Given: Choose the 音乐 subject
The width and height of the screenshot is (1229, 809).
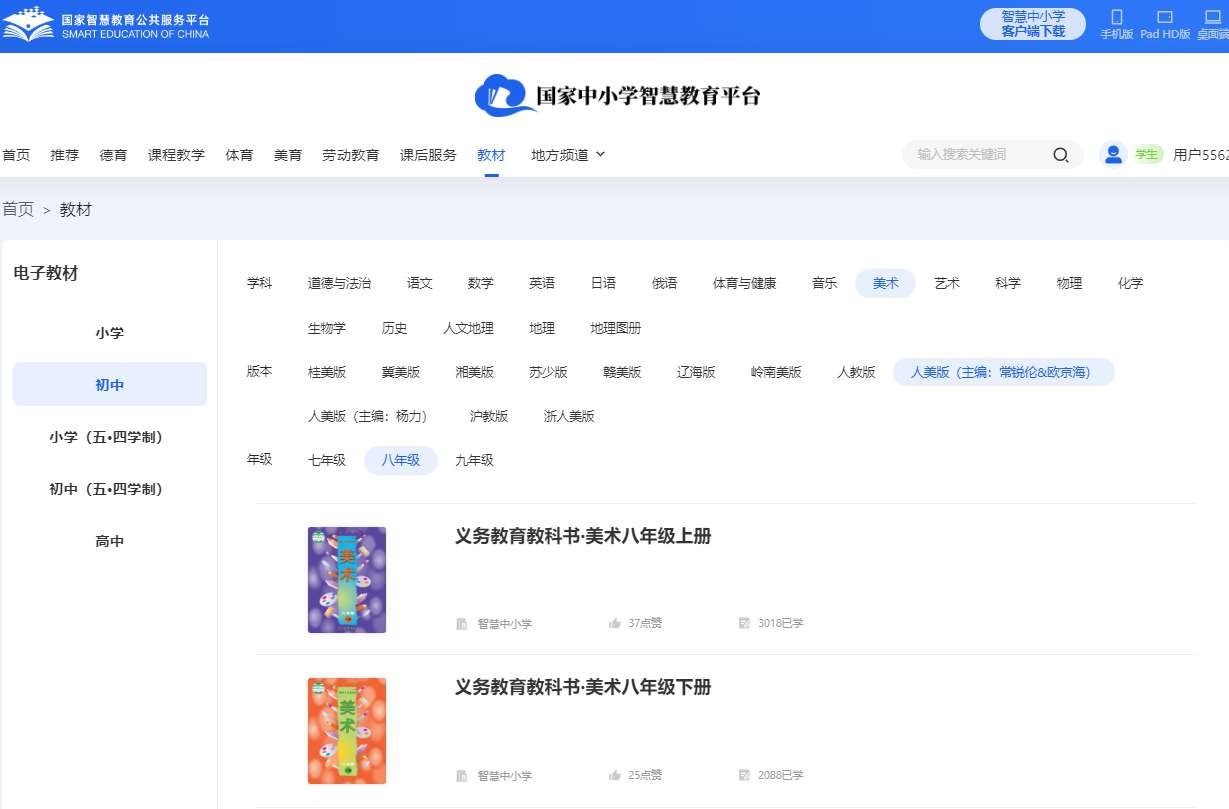Looking at the screenshot, I should click(825, 284).
